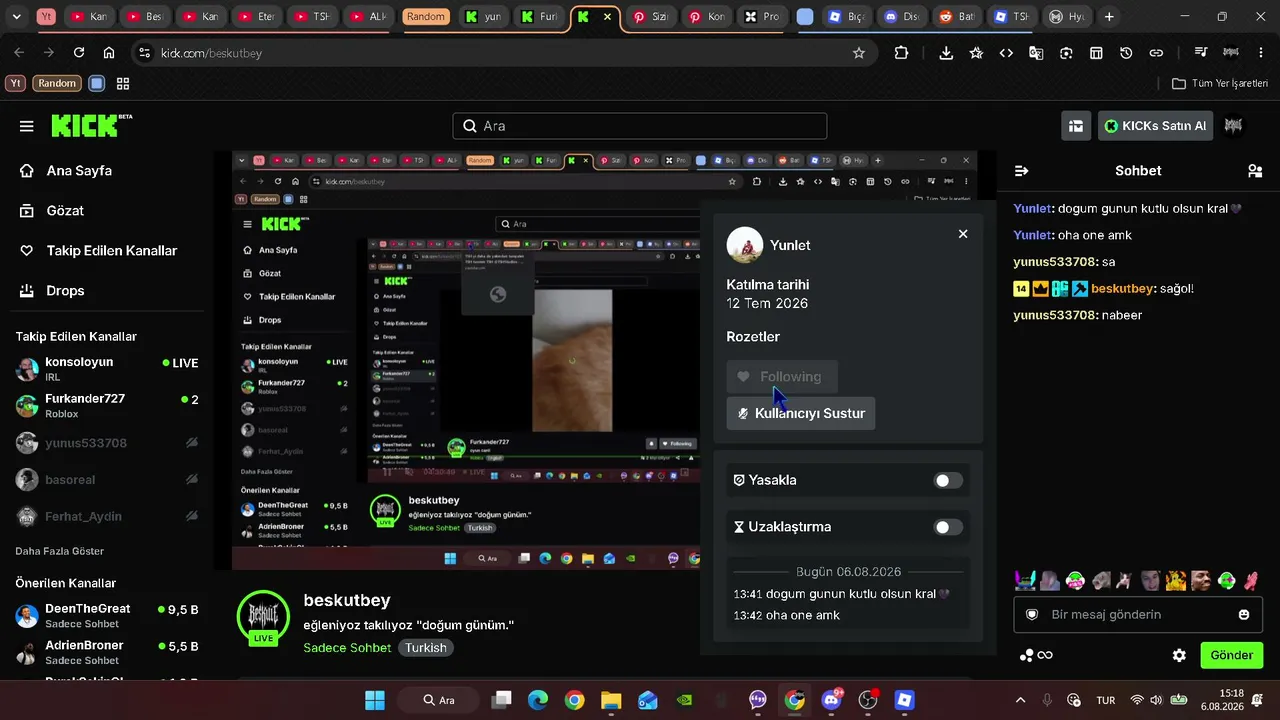Open the emoji picker in message box
Image resolution: width=1280 pixels, height=720 pixels.
pyautogui.click(x=1244, y=614)
